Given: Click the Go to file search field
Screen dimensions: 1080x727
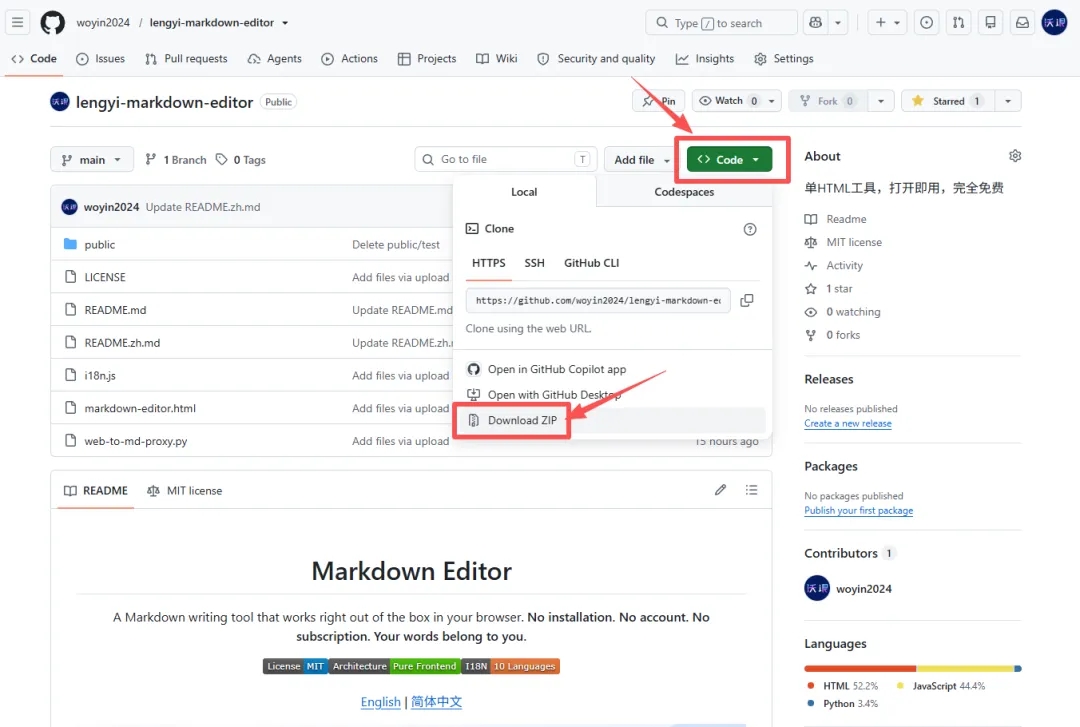Looking at the screenshot, I should tap(506, 160).
